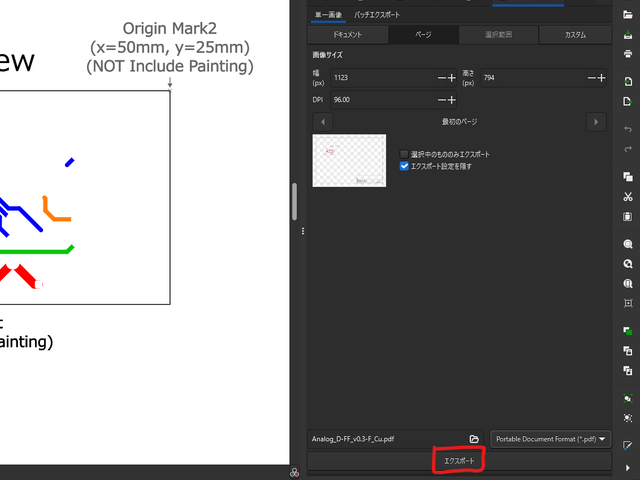This screenshot has height=480, width=640.
Task: Click the export filename input field
Action: 385,439
